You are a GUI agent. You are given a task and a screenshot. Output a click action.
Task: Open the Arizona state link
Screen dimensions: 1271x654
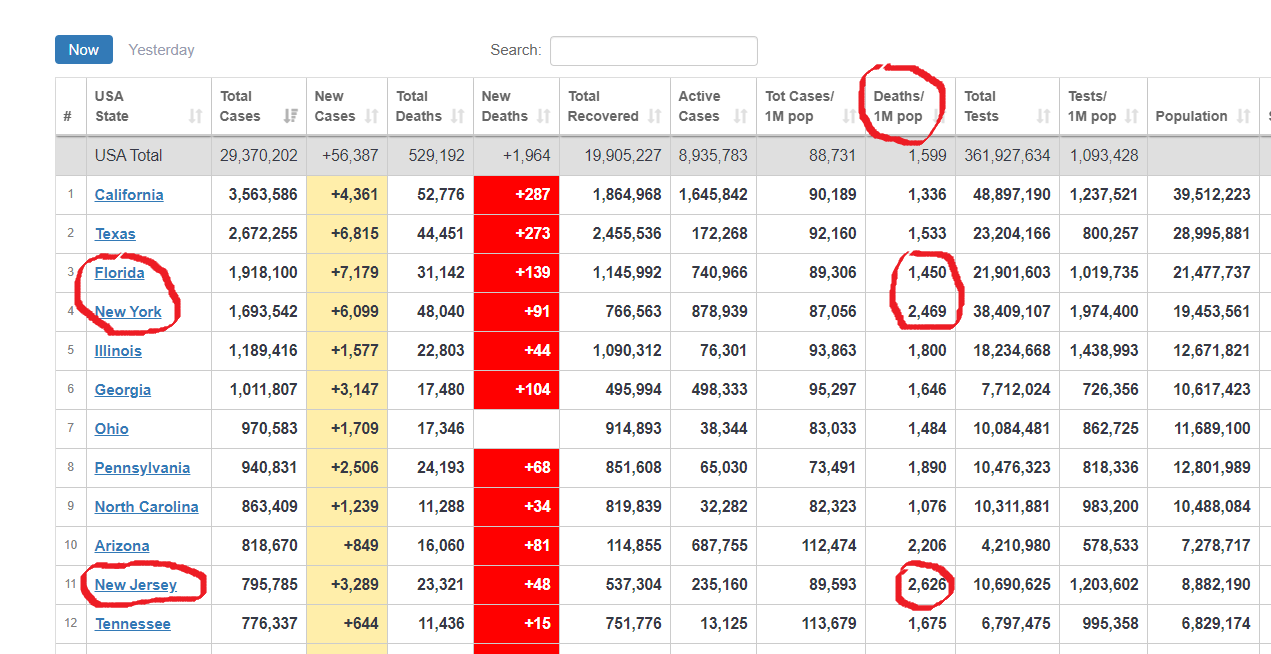[122, 546]
